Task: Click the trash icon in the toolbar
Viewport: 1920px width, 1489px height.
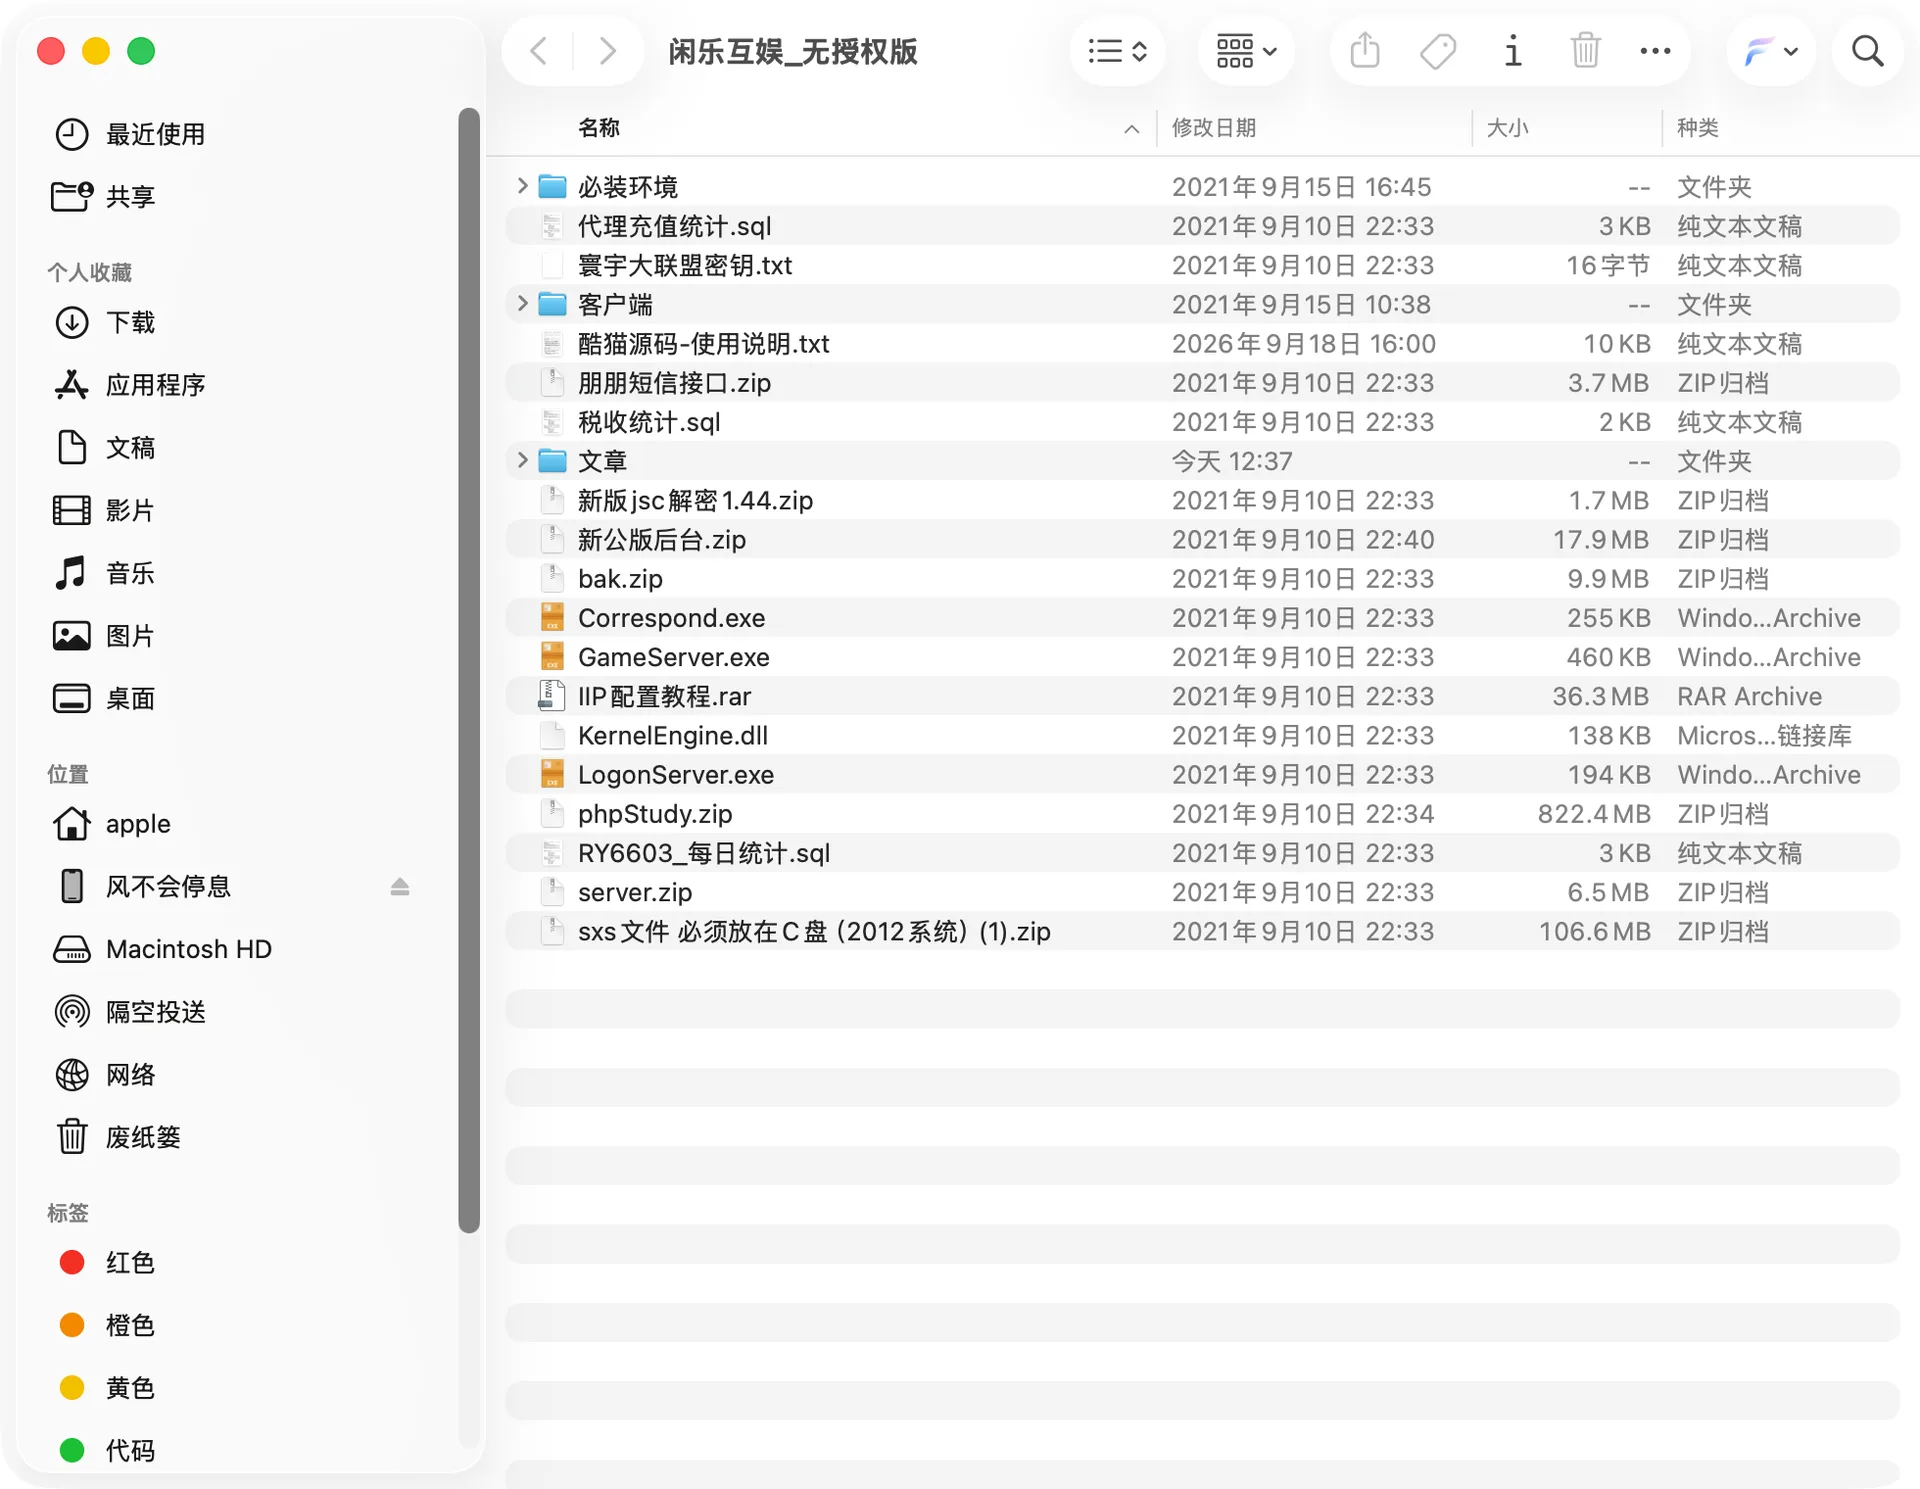Action: [x=1585, y=51]
